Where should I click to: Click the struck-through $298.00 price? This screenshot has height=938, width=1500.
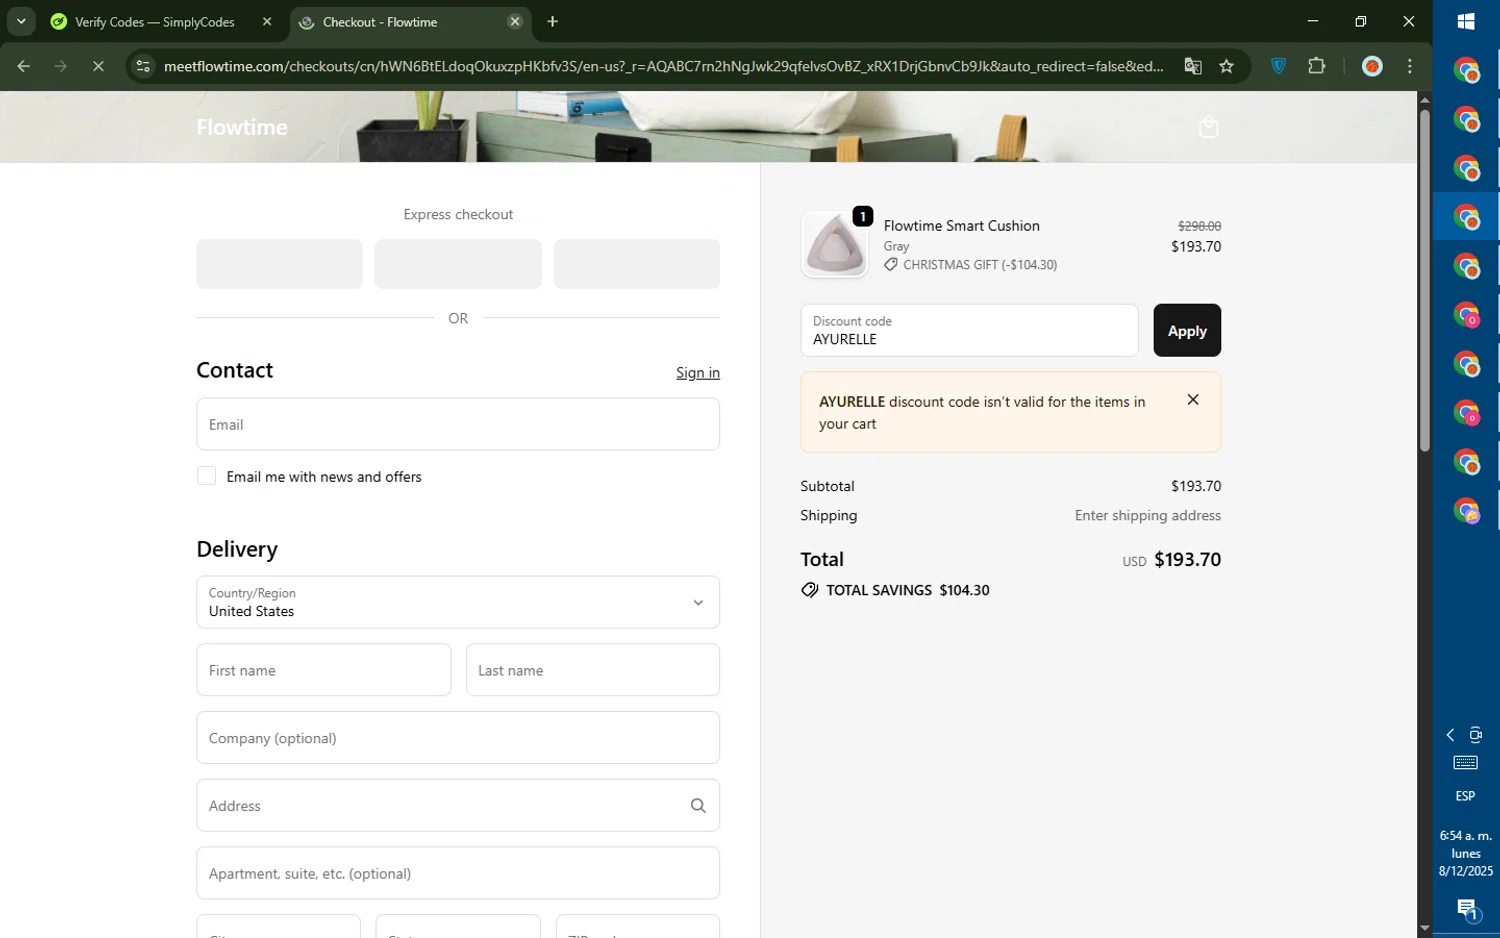point(1199,226)
